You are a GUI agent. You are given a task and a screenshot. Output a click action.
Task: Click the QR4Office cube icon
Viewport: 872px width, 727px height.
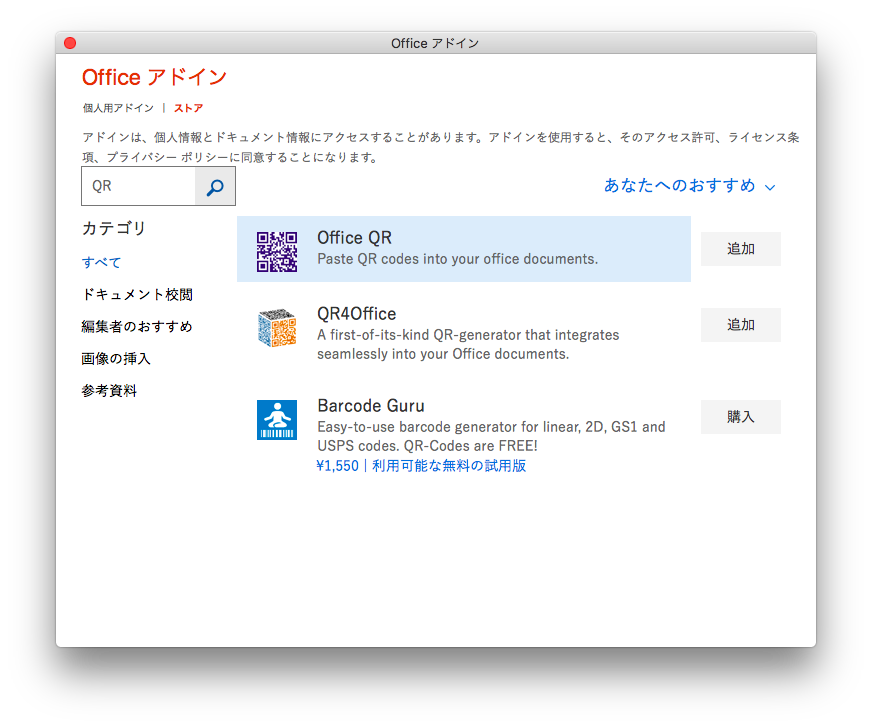coord(276,328)
